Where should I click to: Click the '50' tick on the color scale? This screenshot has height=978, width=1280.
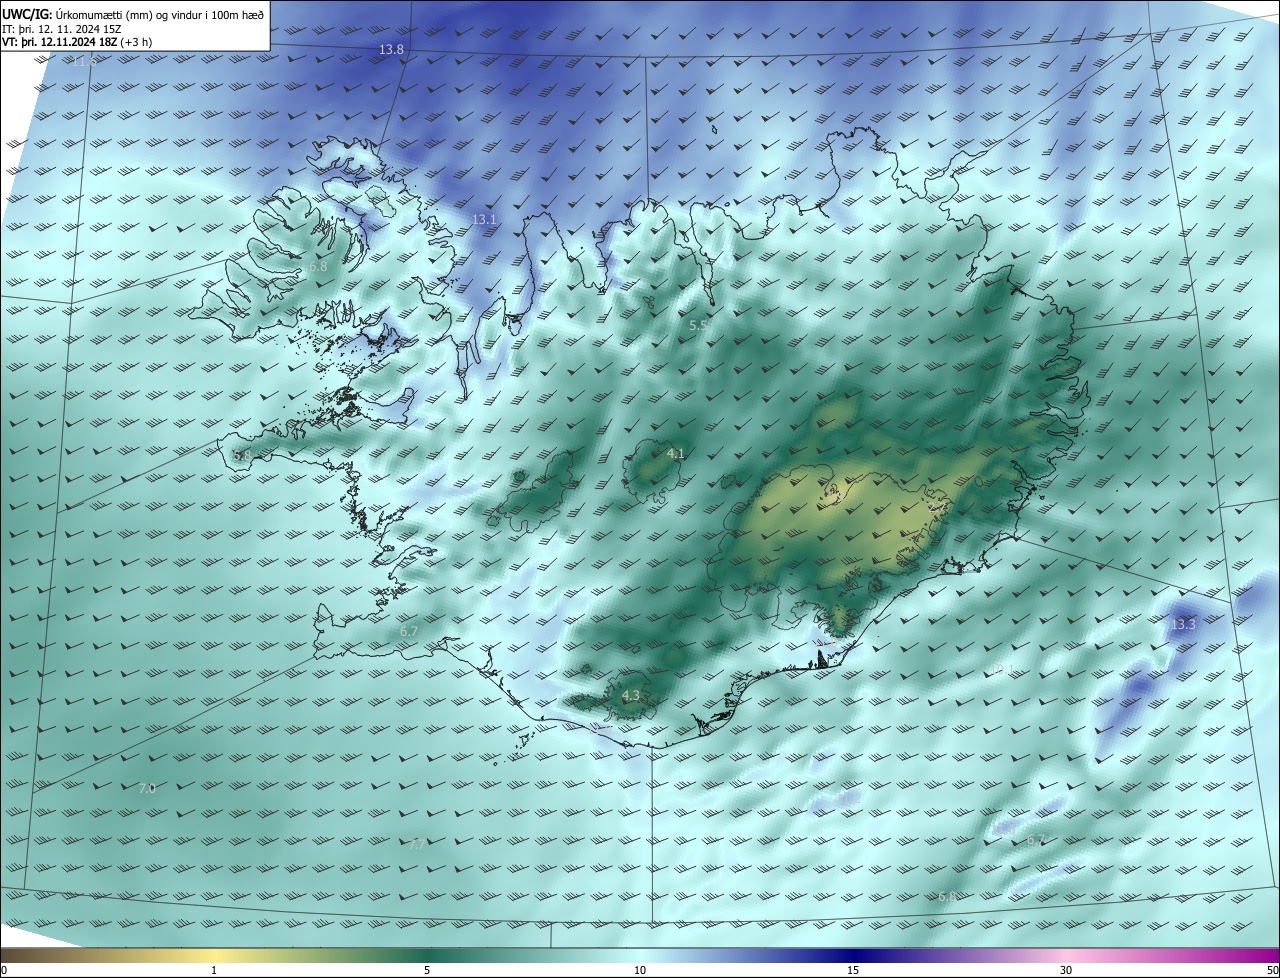point(1272,971)
